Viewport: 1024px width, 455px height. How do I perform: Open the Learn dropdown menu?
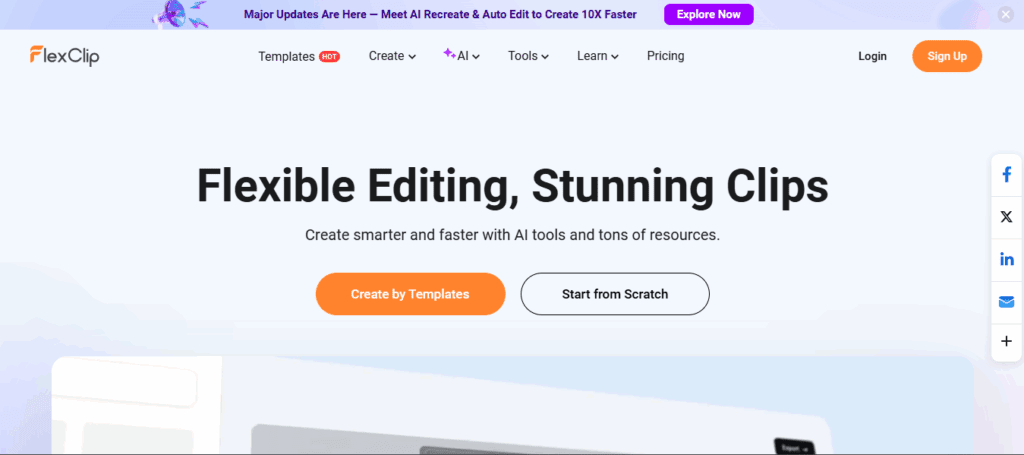[x=597, y=56]
